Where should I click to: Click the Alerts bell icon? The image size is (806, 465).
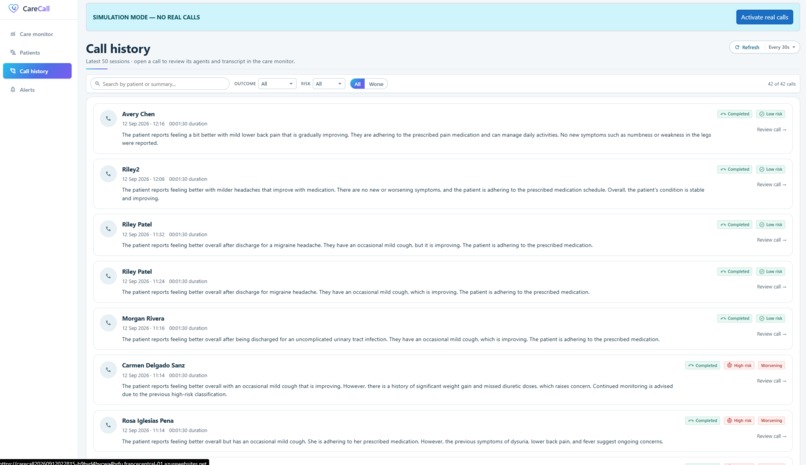click(13, 89)
